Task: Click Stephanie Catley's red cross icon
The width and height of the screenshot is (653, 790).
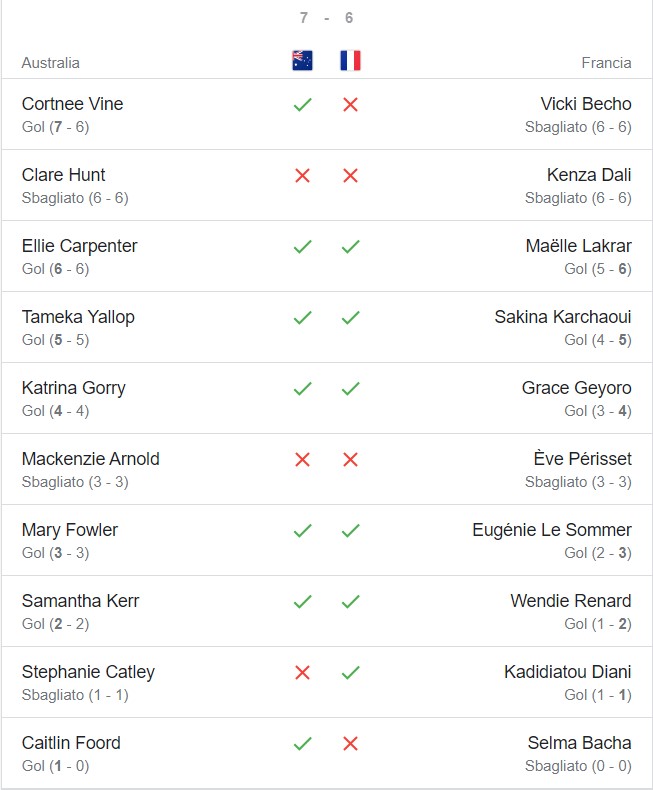Action: click(302, 672)
